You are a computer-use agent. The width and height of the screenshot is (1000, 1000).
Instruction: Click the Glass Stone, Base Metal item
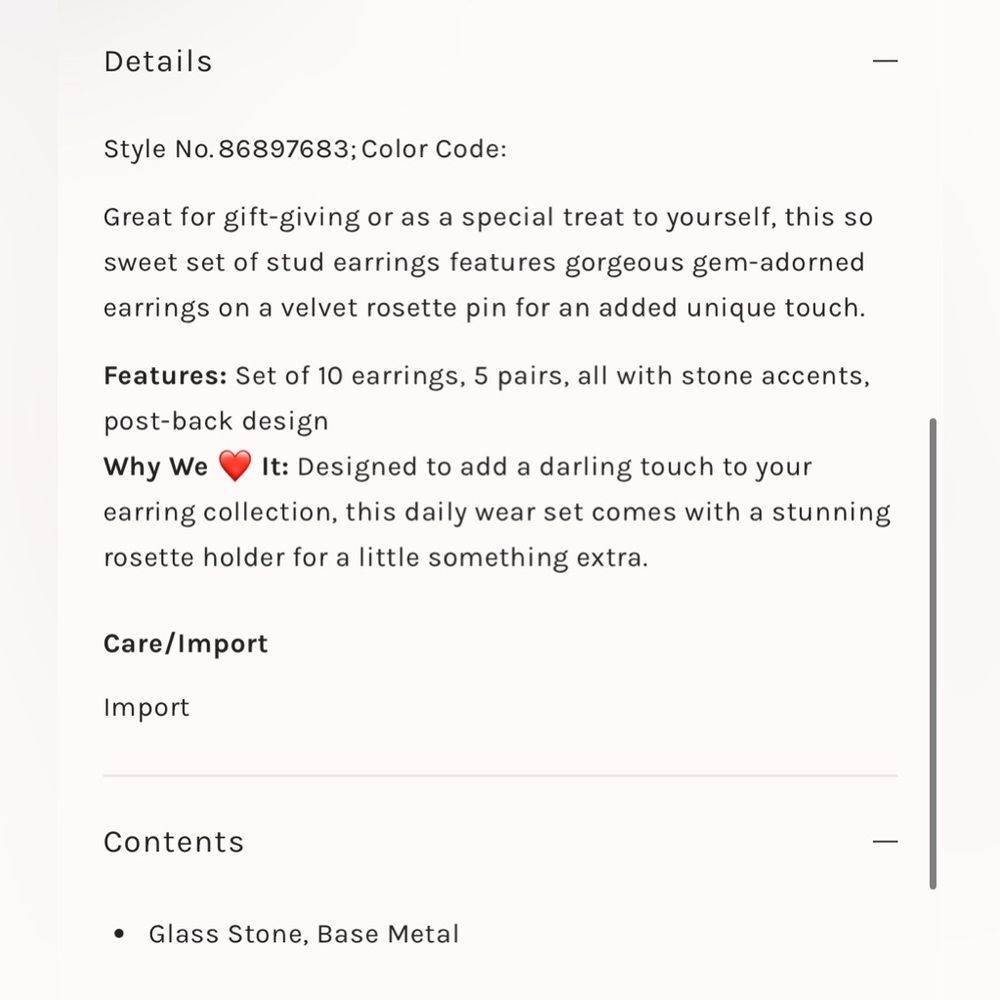click(x=304, y=934)
